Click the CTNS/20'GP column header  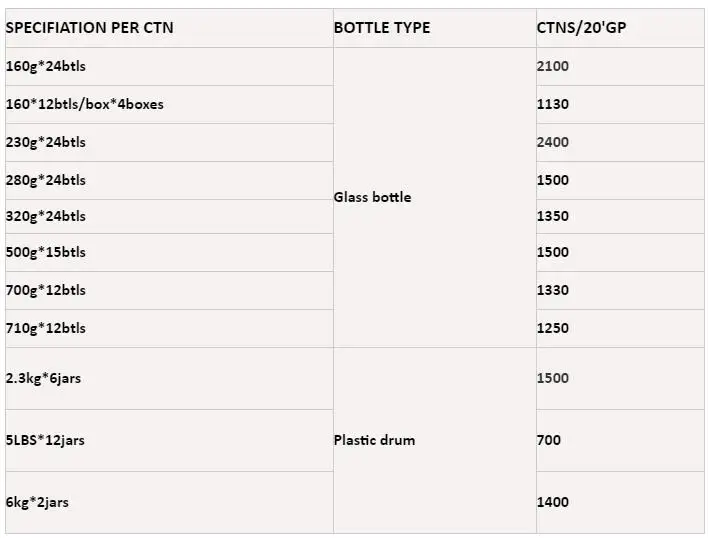click(582, 28)
